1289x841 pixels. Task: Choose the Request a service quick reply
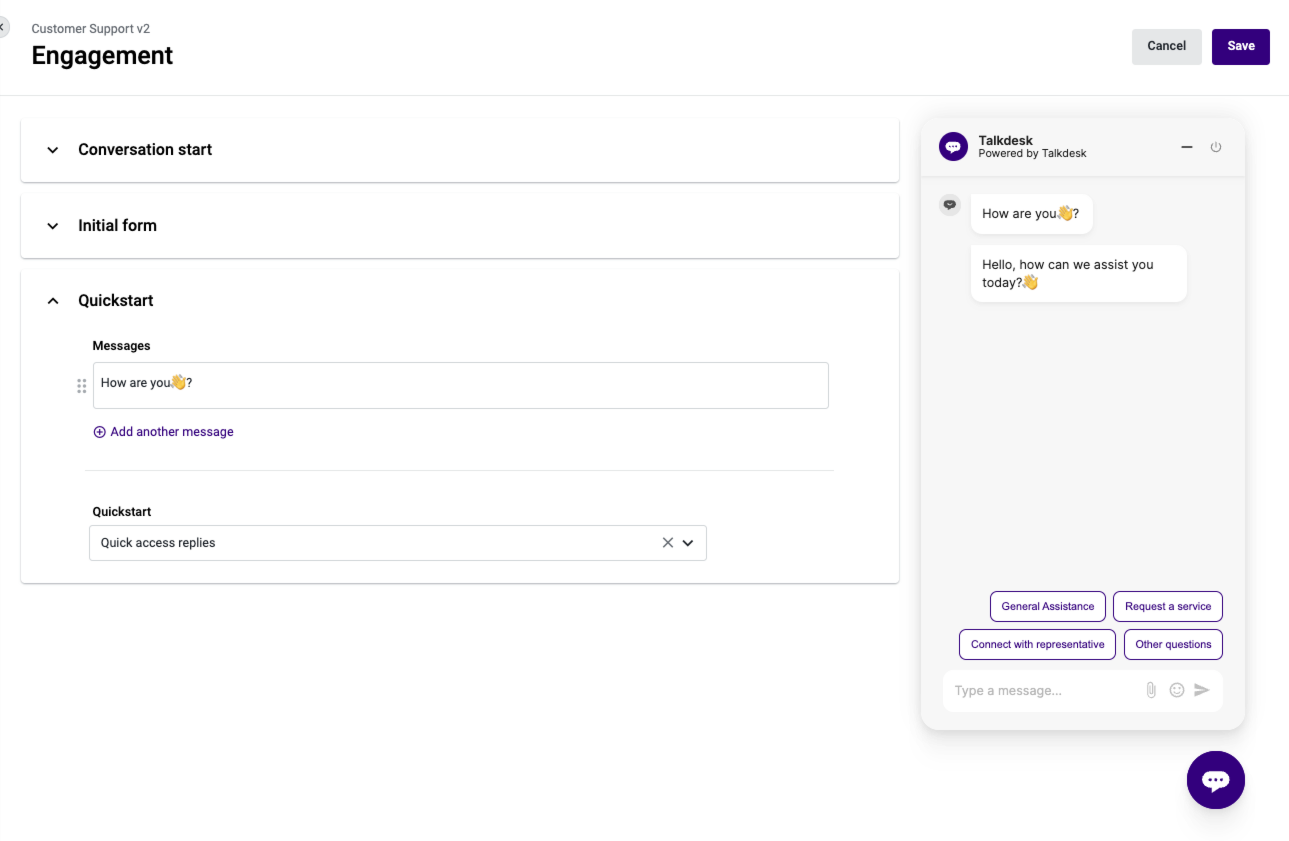point(1167,606)
